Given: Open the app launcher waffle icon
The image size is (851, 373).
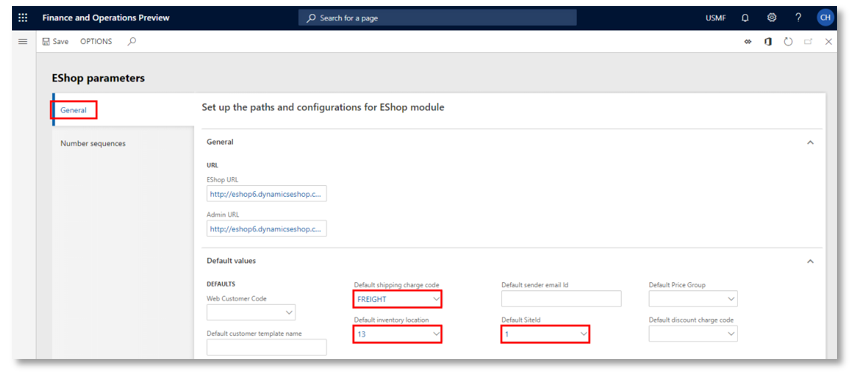Looking at the screenshot, I should 23,18.
